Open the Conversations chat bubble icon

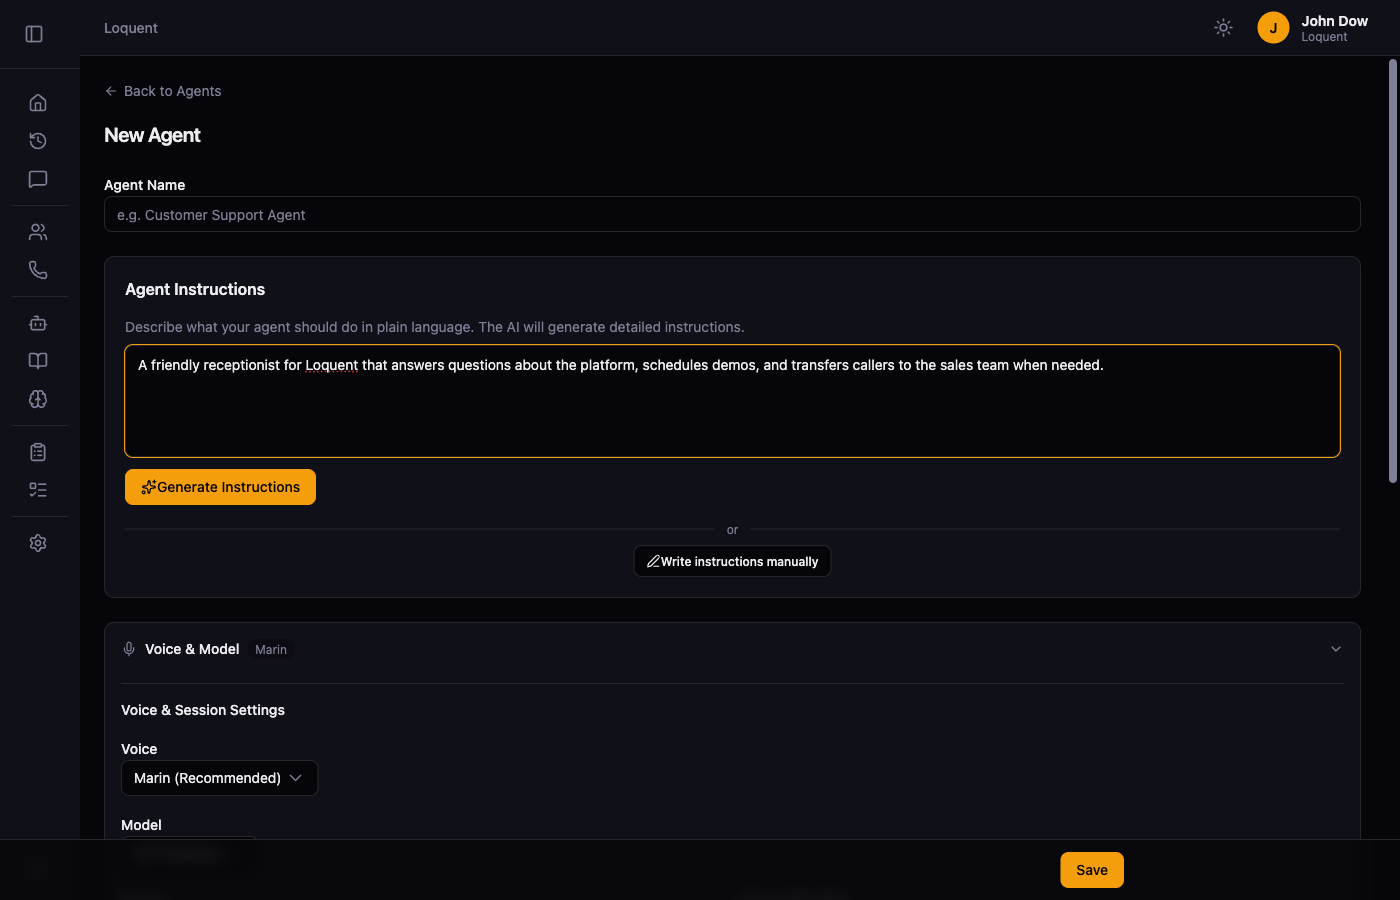[x=38, y=179]
